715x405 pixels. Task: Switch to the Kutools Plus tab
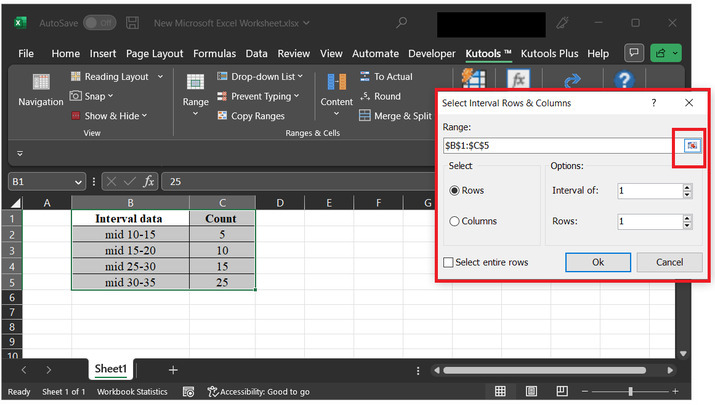(550, 54)
